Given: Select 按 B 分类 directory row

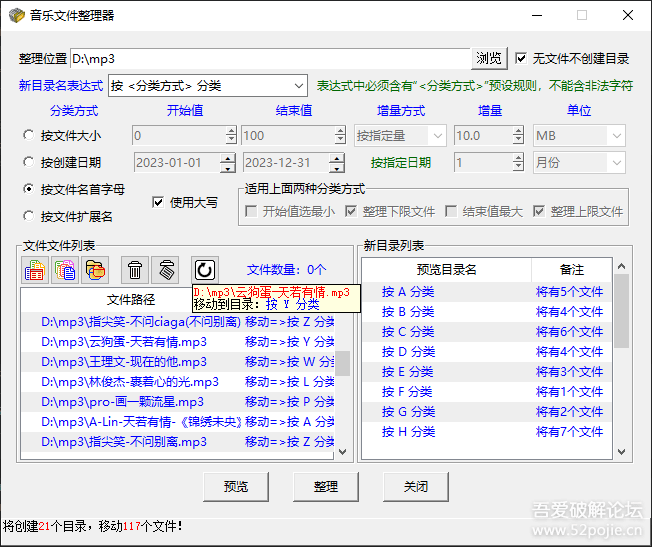Looking at the screenshot, I should tap(487, 312).
